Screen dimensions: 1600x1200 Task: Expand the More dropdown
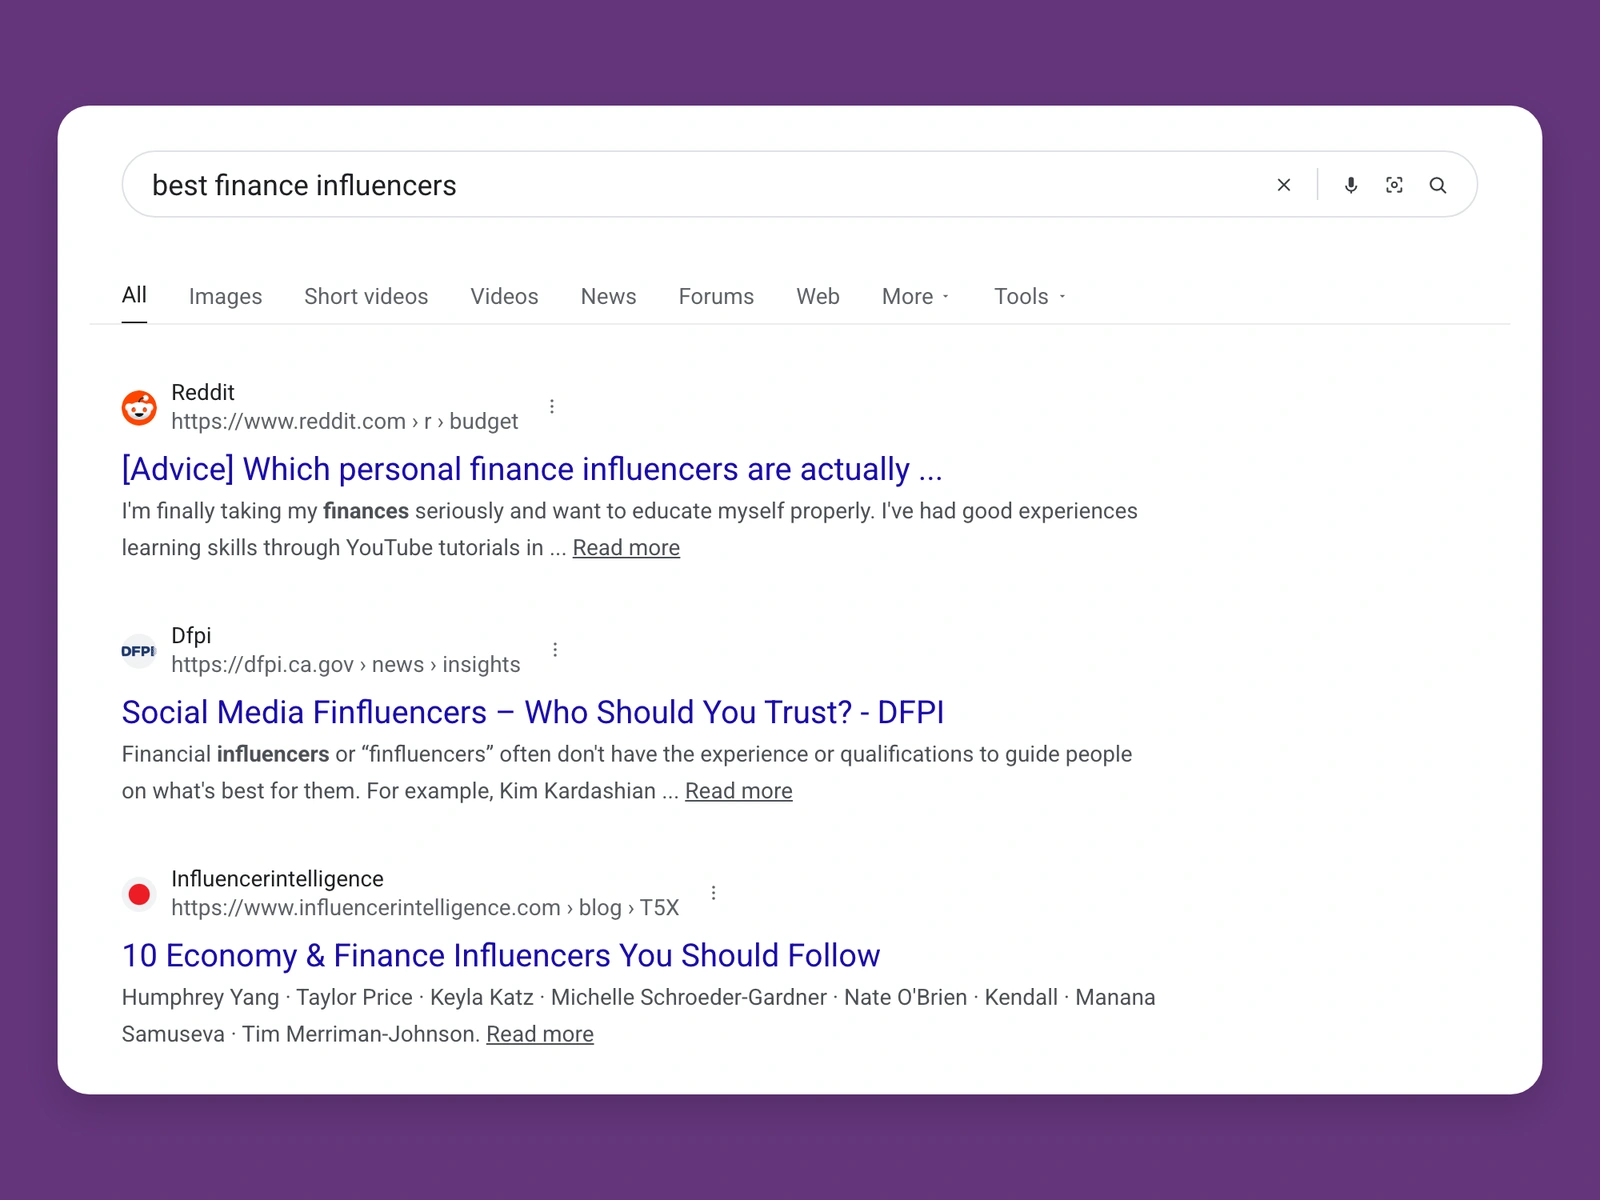[915, 296]
